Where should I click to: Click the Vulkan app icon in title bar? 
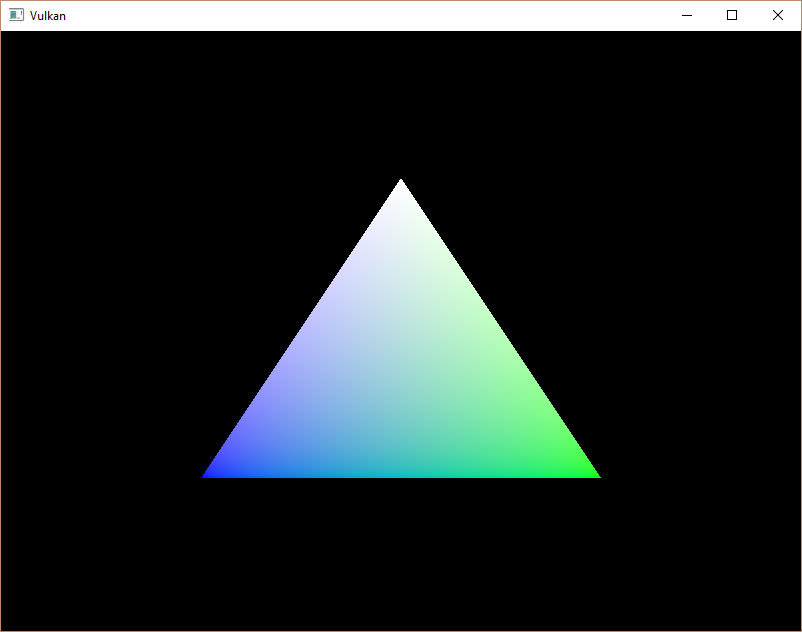coord(16,15)
